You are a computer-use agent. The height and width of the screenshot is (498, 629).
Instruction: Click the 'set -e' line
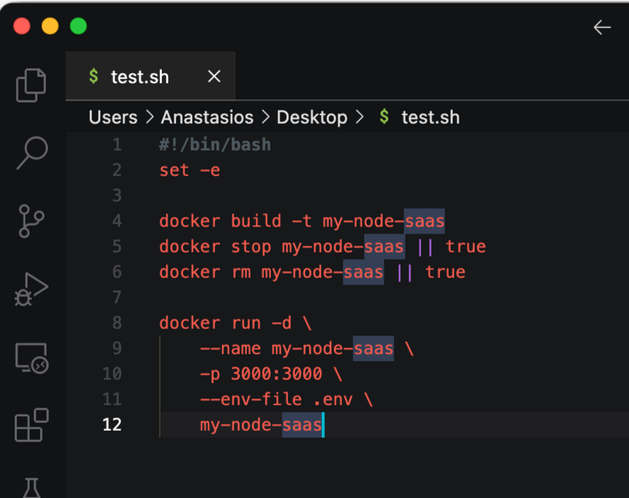(190, 170)
